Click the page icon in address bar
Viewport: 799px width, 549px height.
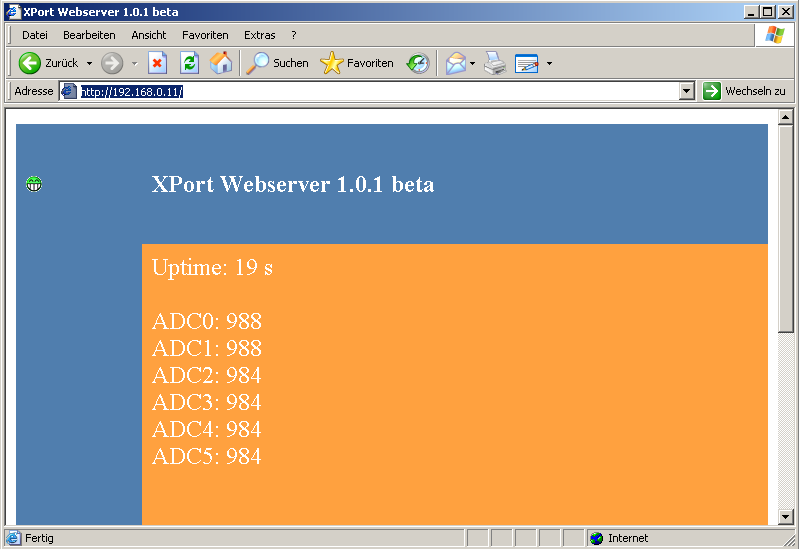point(69,91)
